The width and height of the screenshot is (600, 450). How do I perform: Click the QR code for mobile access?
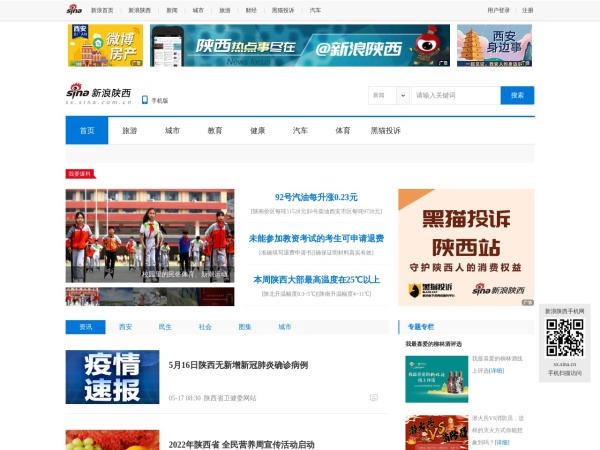tap(564, 338)
